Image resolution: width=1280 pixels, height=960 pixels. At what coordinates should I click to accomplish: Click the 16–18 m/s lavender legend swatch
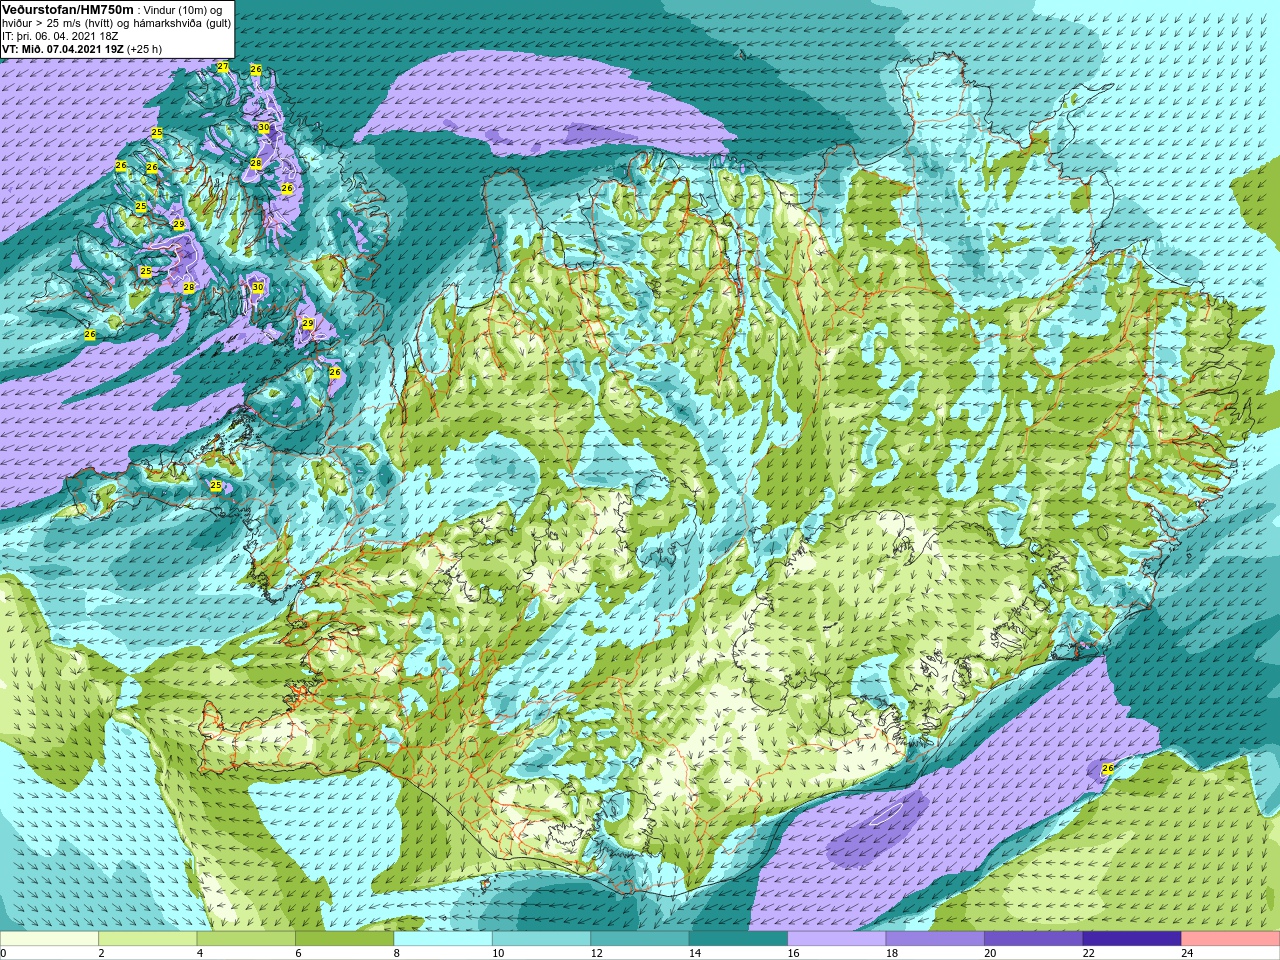[x=837, y=938]
